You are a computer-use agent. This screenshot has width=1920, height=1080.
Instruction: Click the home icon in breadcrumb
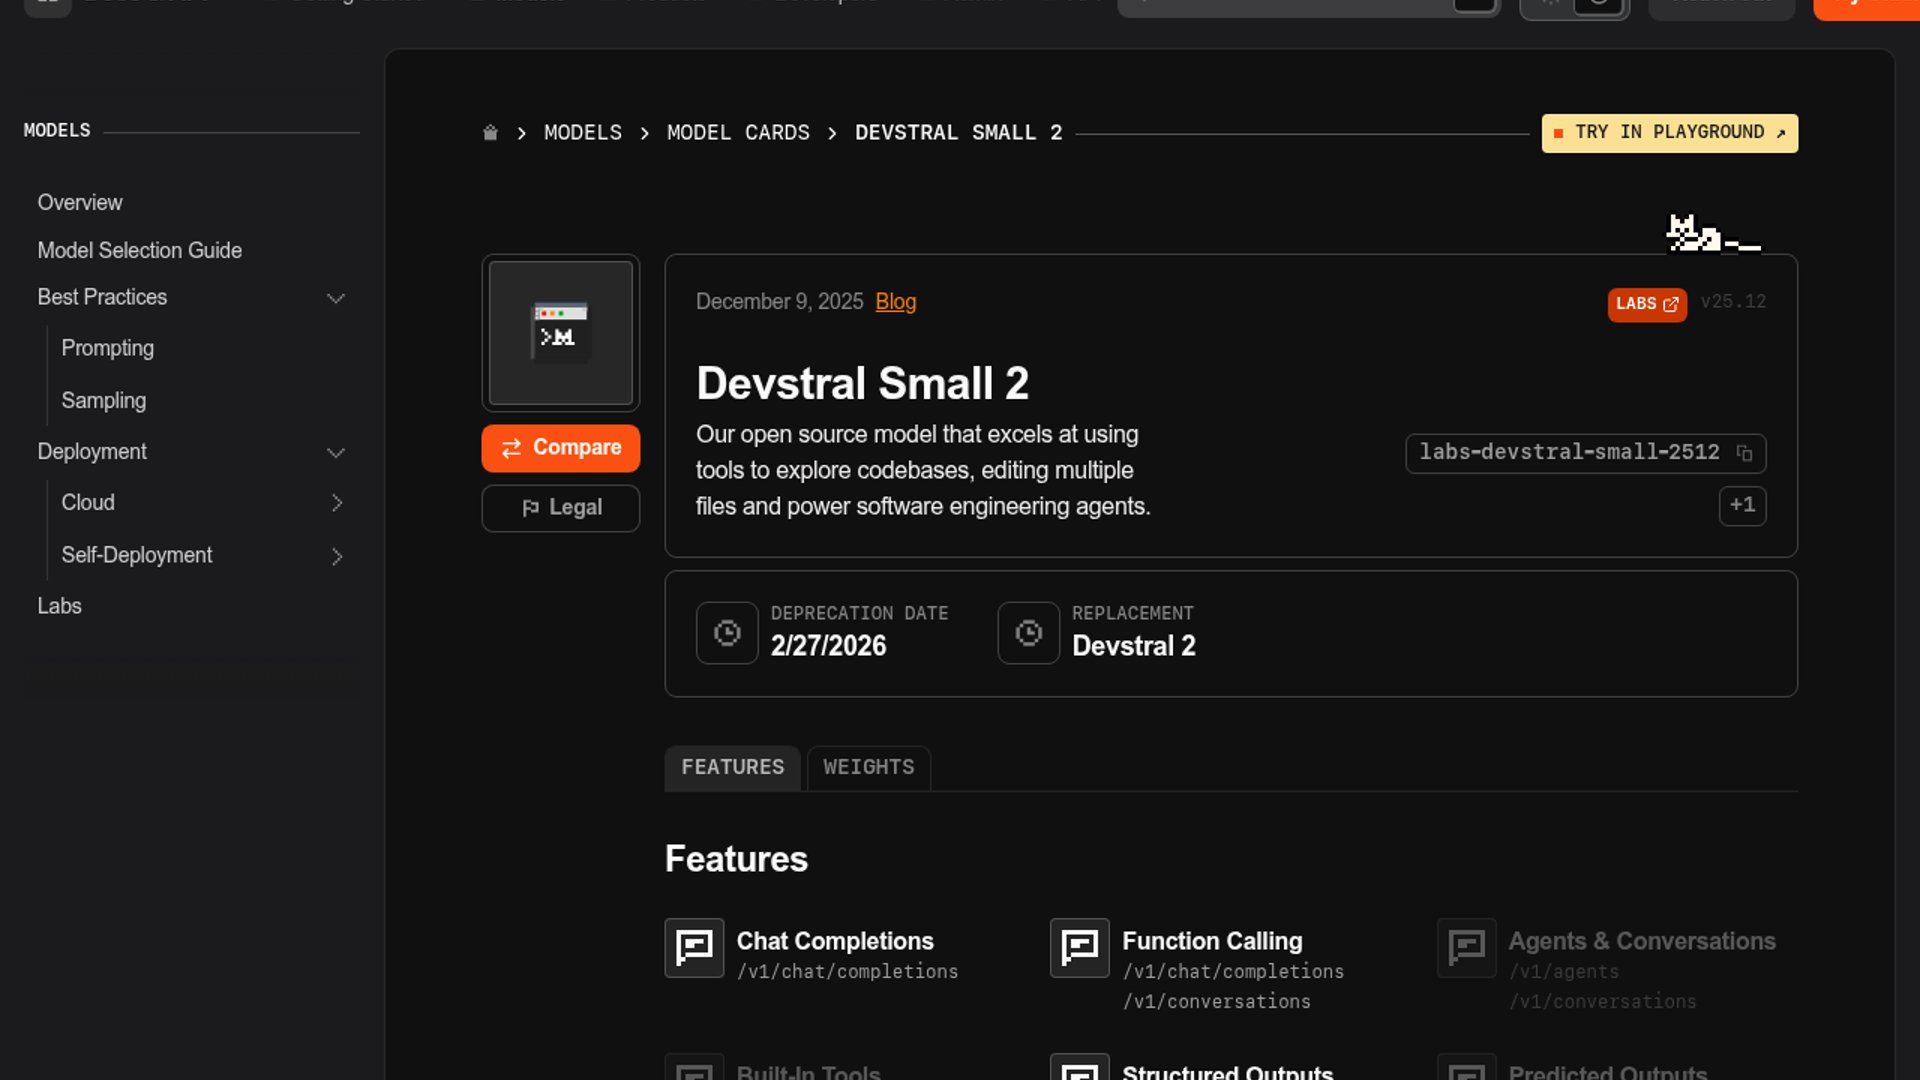pos(490,133)
